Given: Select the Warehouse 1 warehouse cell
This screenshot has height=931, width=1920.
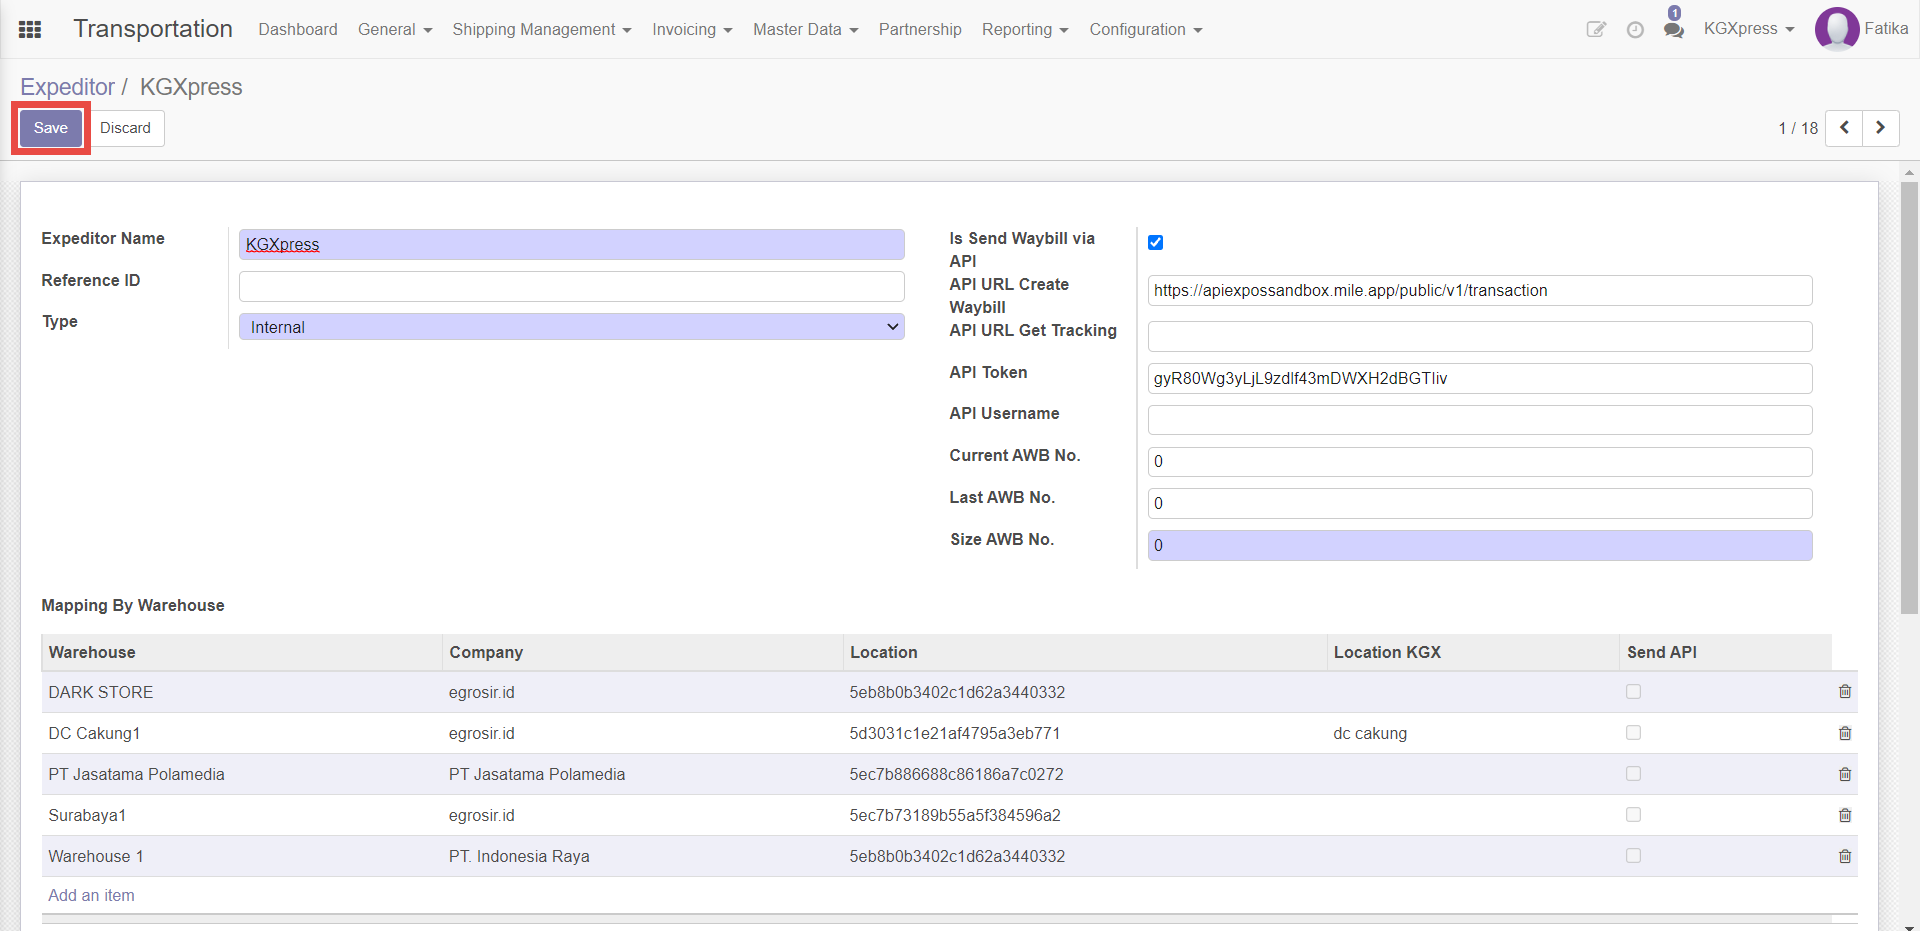Looking at the screenshot, I should [242, 856].
